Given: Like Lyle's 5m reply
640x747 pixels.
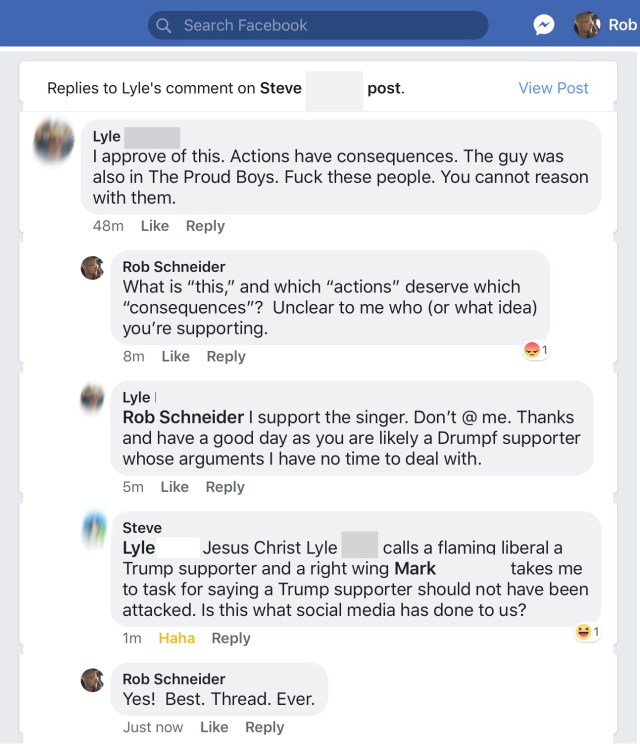Looking at the screenshot, I should tap(174, 487).
